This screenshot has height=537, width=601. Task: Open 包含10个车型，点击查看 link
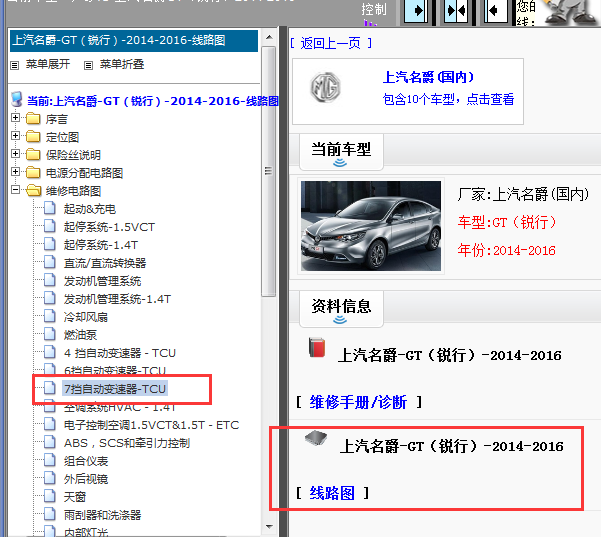(448, 99)
